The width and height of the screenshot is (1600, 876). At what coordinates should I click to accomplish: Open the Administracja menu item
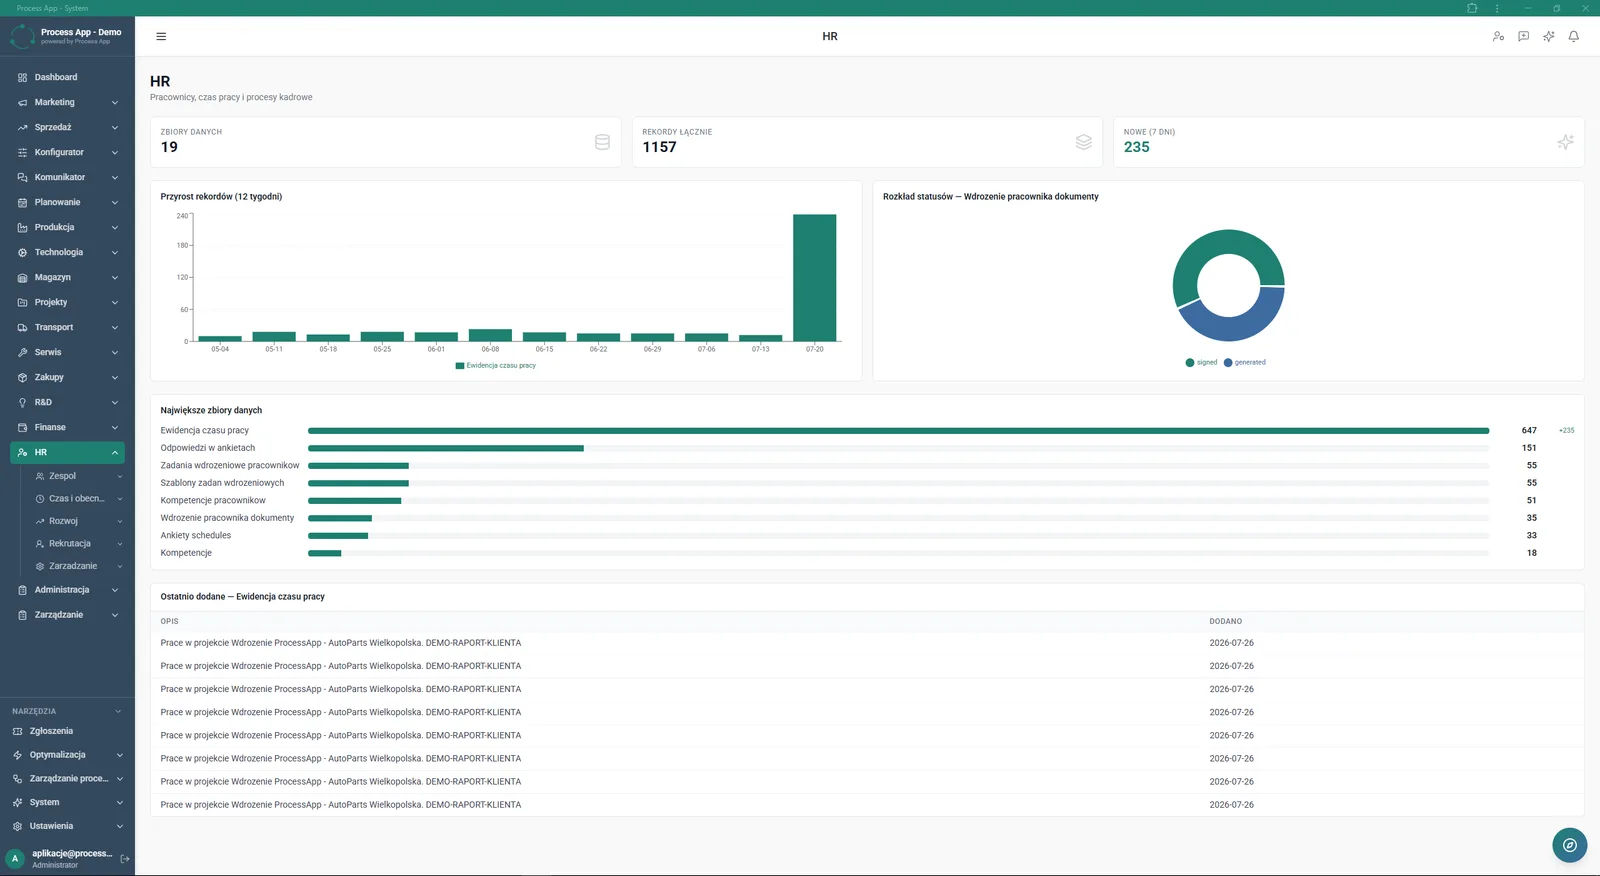pos(67,590)
